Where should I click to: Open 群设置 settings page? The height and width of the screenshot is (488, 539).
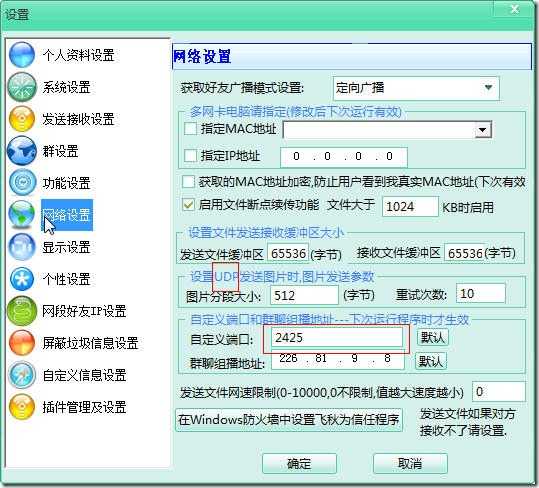(60, 151)
